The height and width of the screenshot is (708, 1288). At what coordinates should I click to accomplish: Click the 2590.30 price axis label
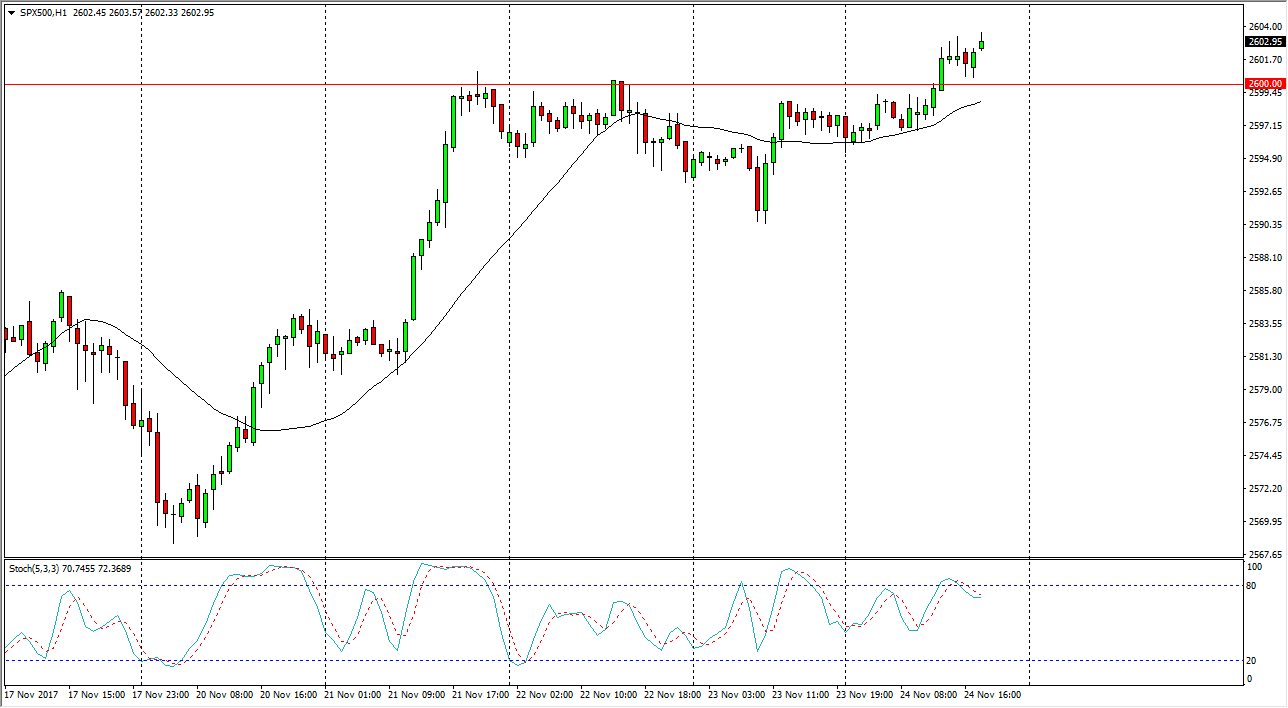(1264, 225)
